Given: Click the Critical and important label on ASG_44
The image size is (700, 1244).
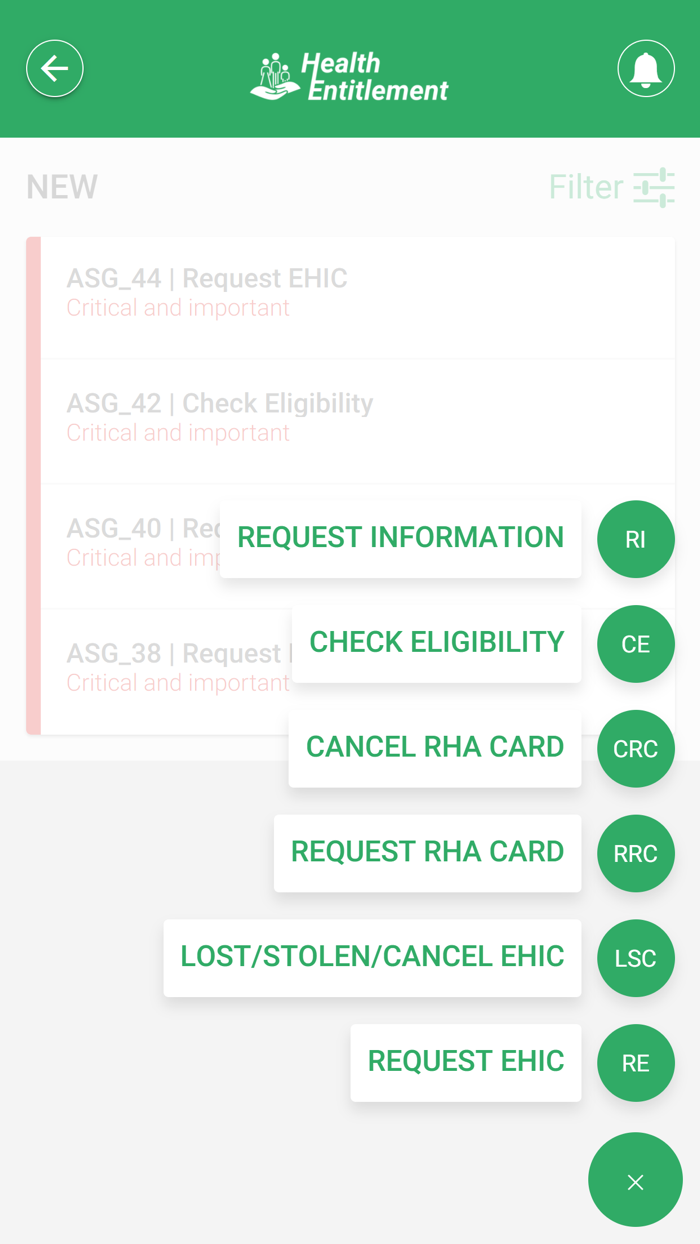Looking at the screenshot, I should click(x=177, y=308).
